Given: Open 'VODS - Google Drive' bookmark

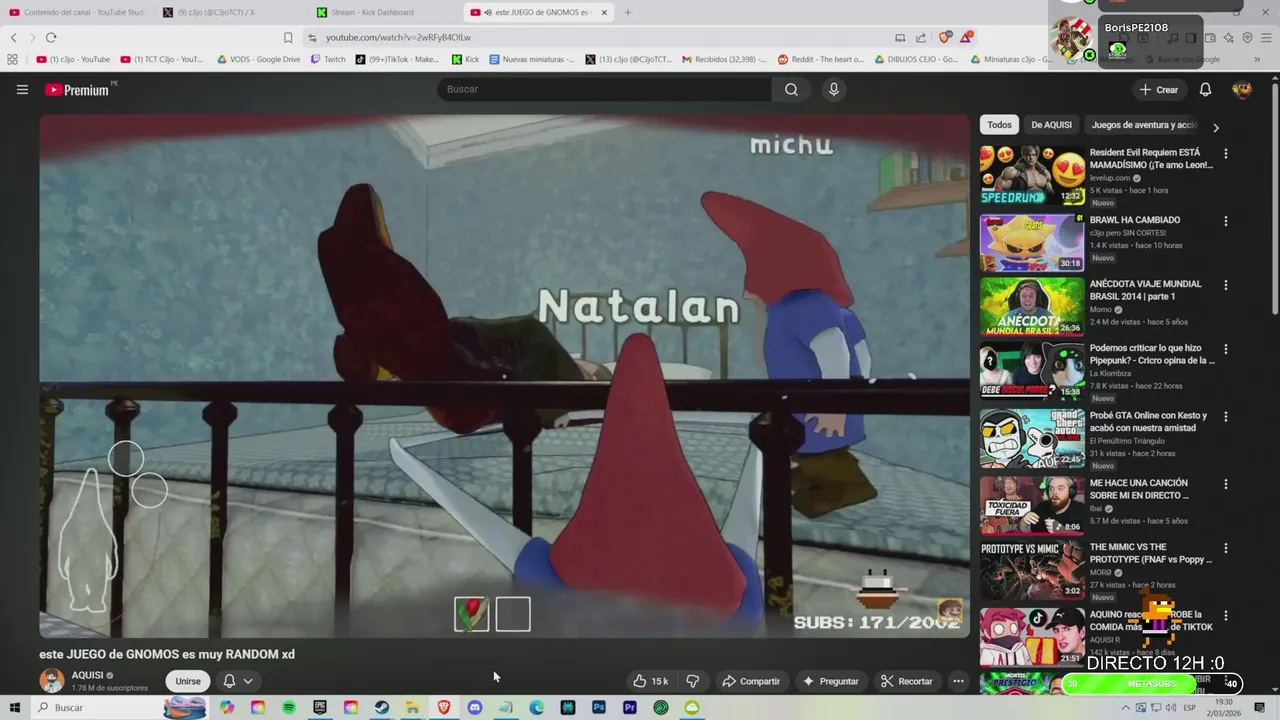Looking at the screenshot, I should 258,59.
